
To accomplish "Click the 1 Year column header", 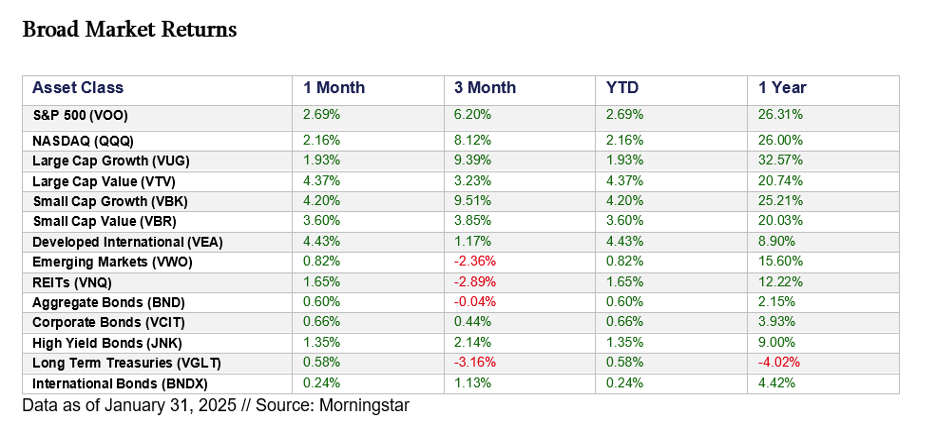I will pos(782,88).
